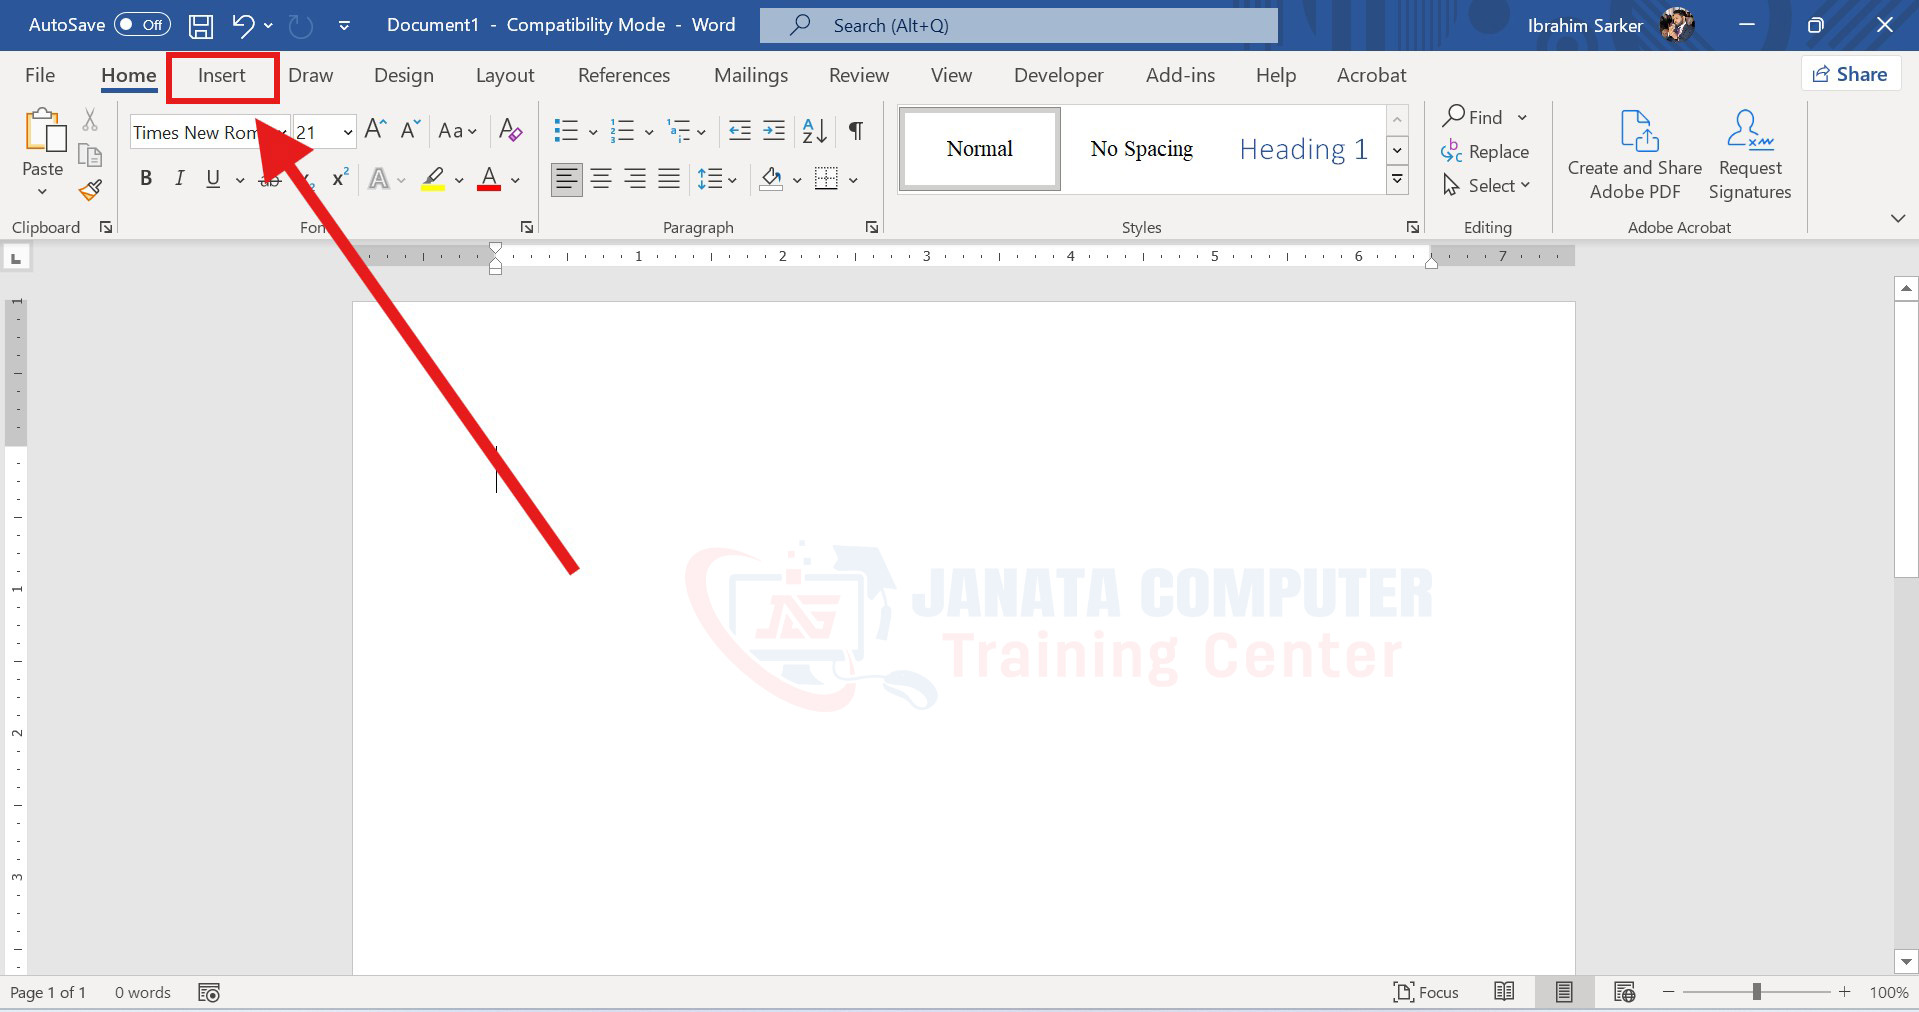Open the font size dropdown
1919x1012 pixels.
(347, 132)
